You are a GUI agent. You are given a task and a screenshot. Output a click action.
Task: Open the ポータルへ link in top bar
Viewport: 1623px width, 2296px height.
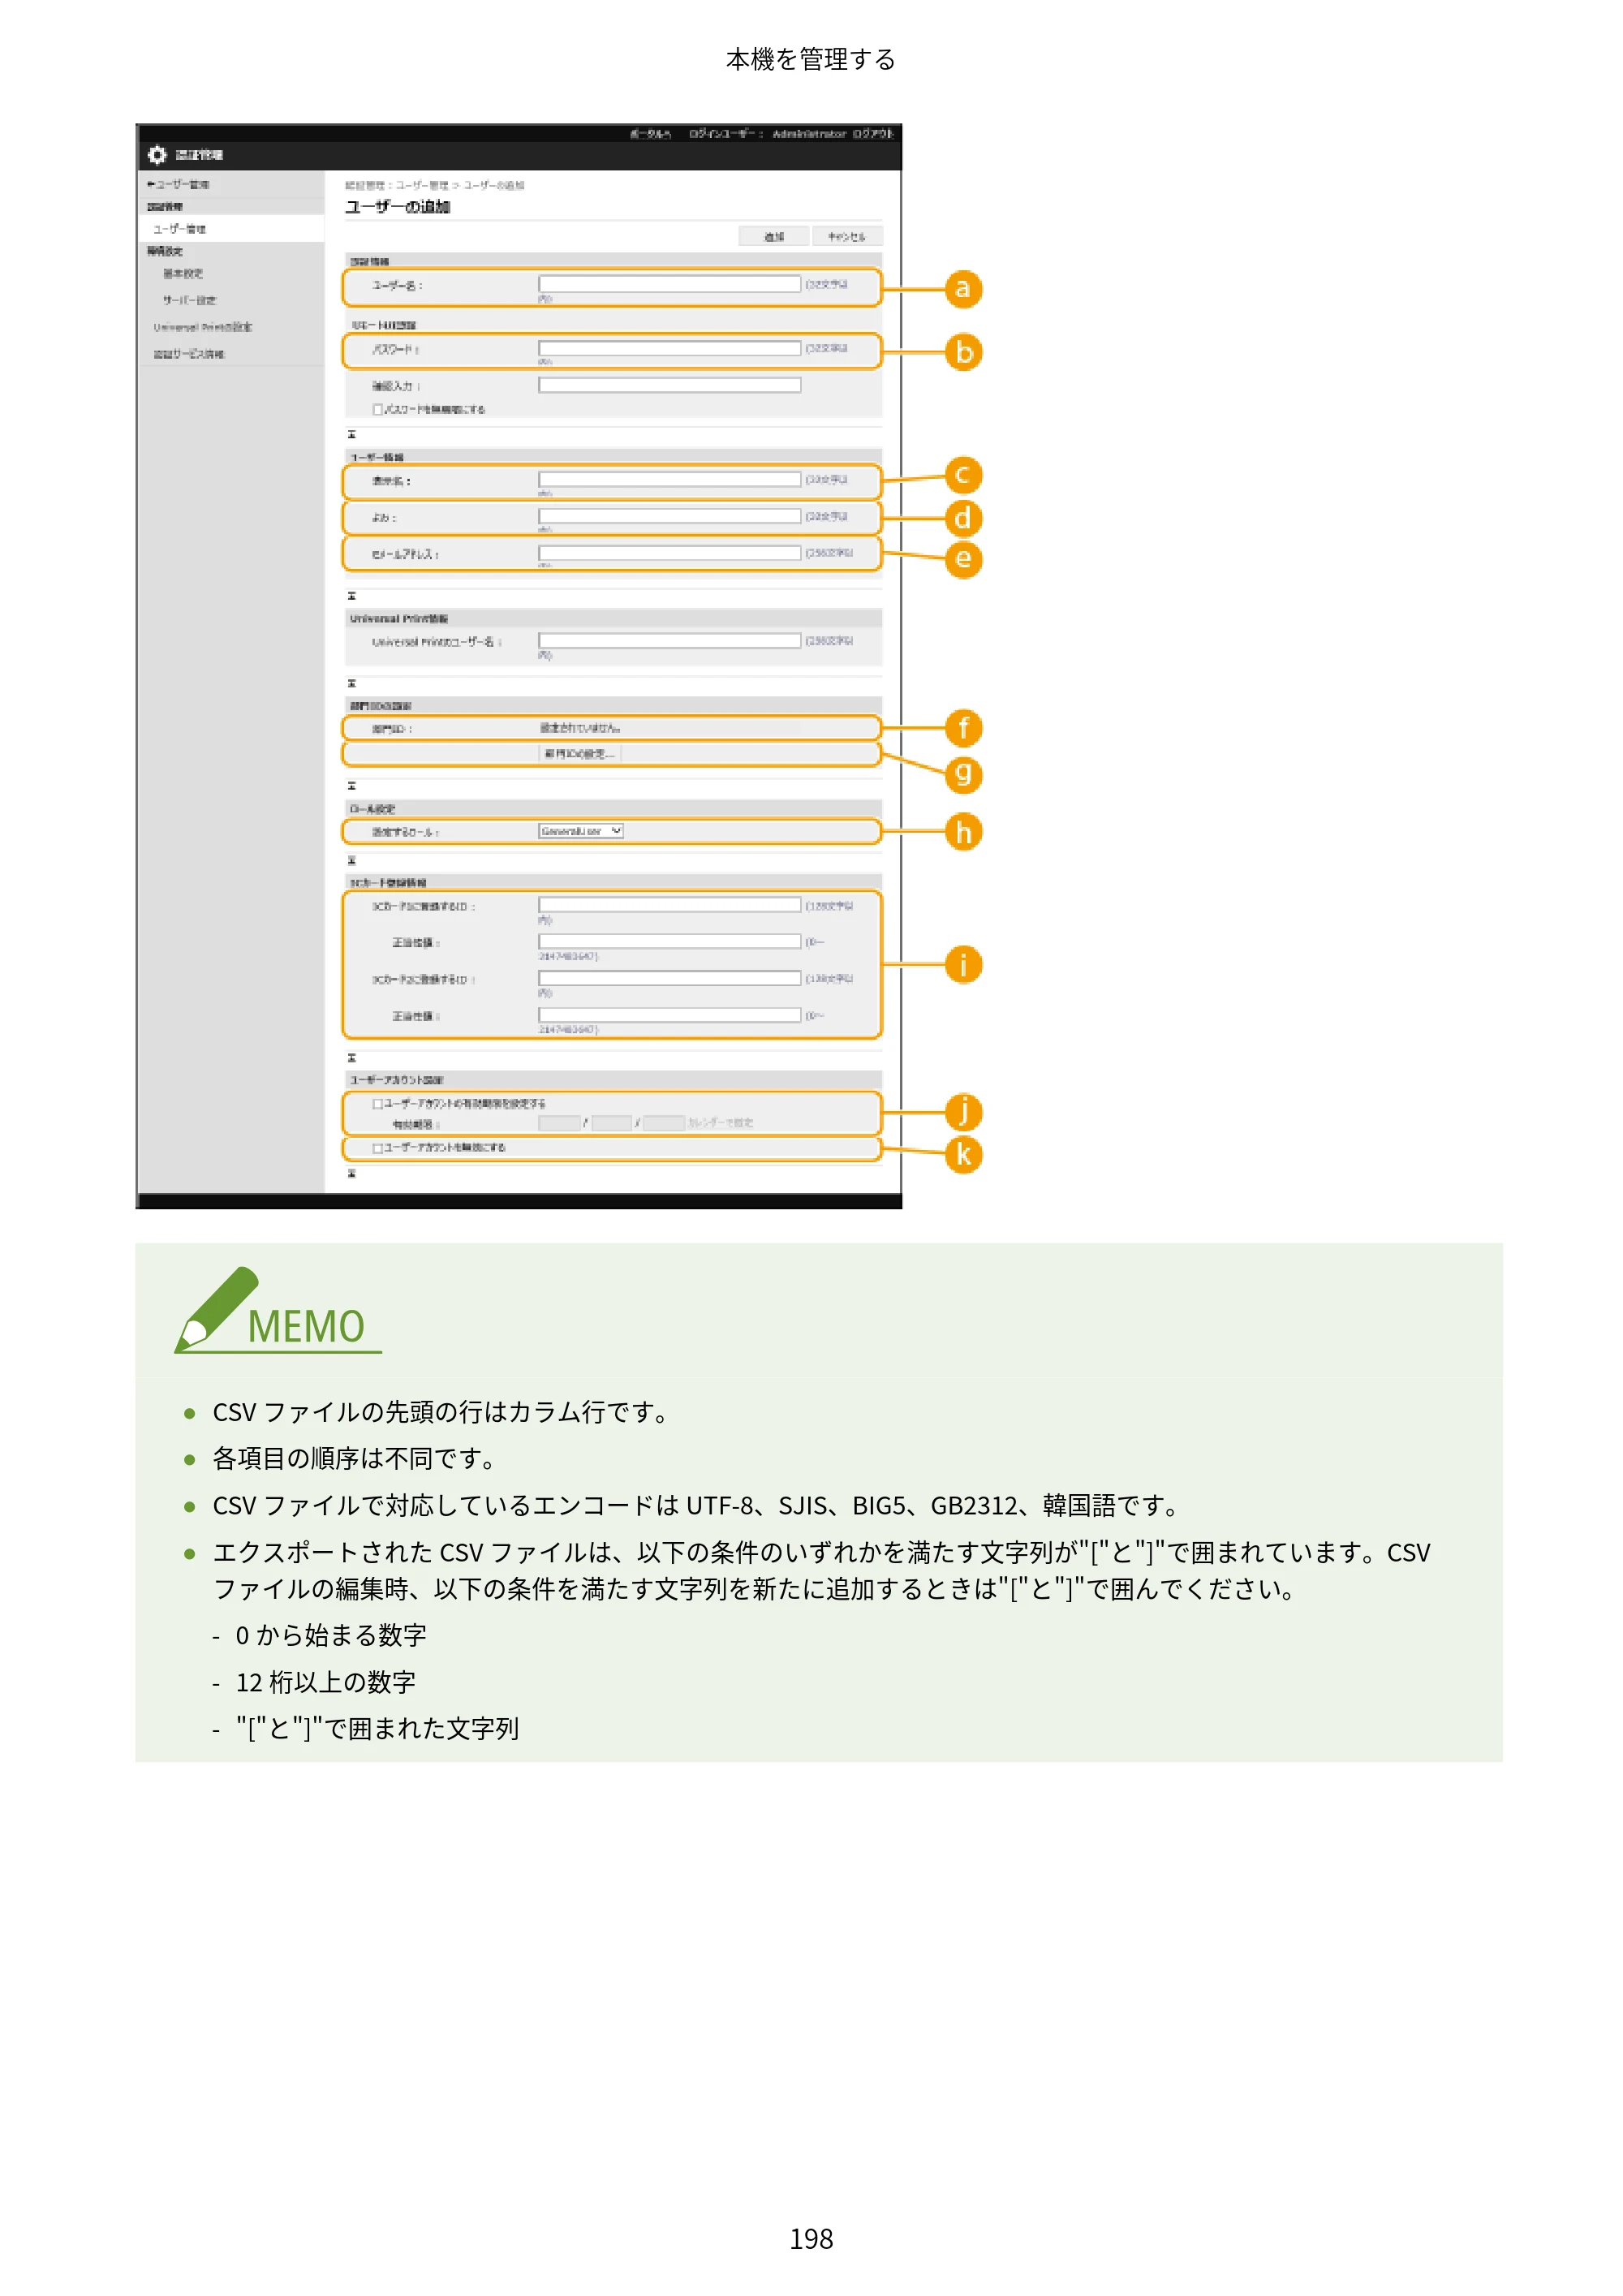[650, 134]
